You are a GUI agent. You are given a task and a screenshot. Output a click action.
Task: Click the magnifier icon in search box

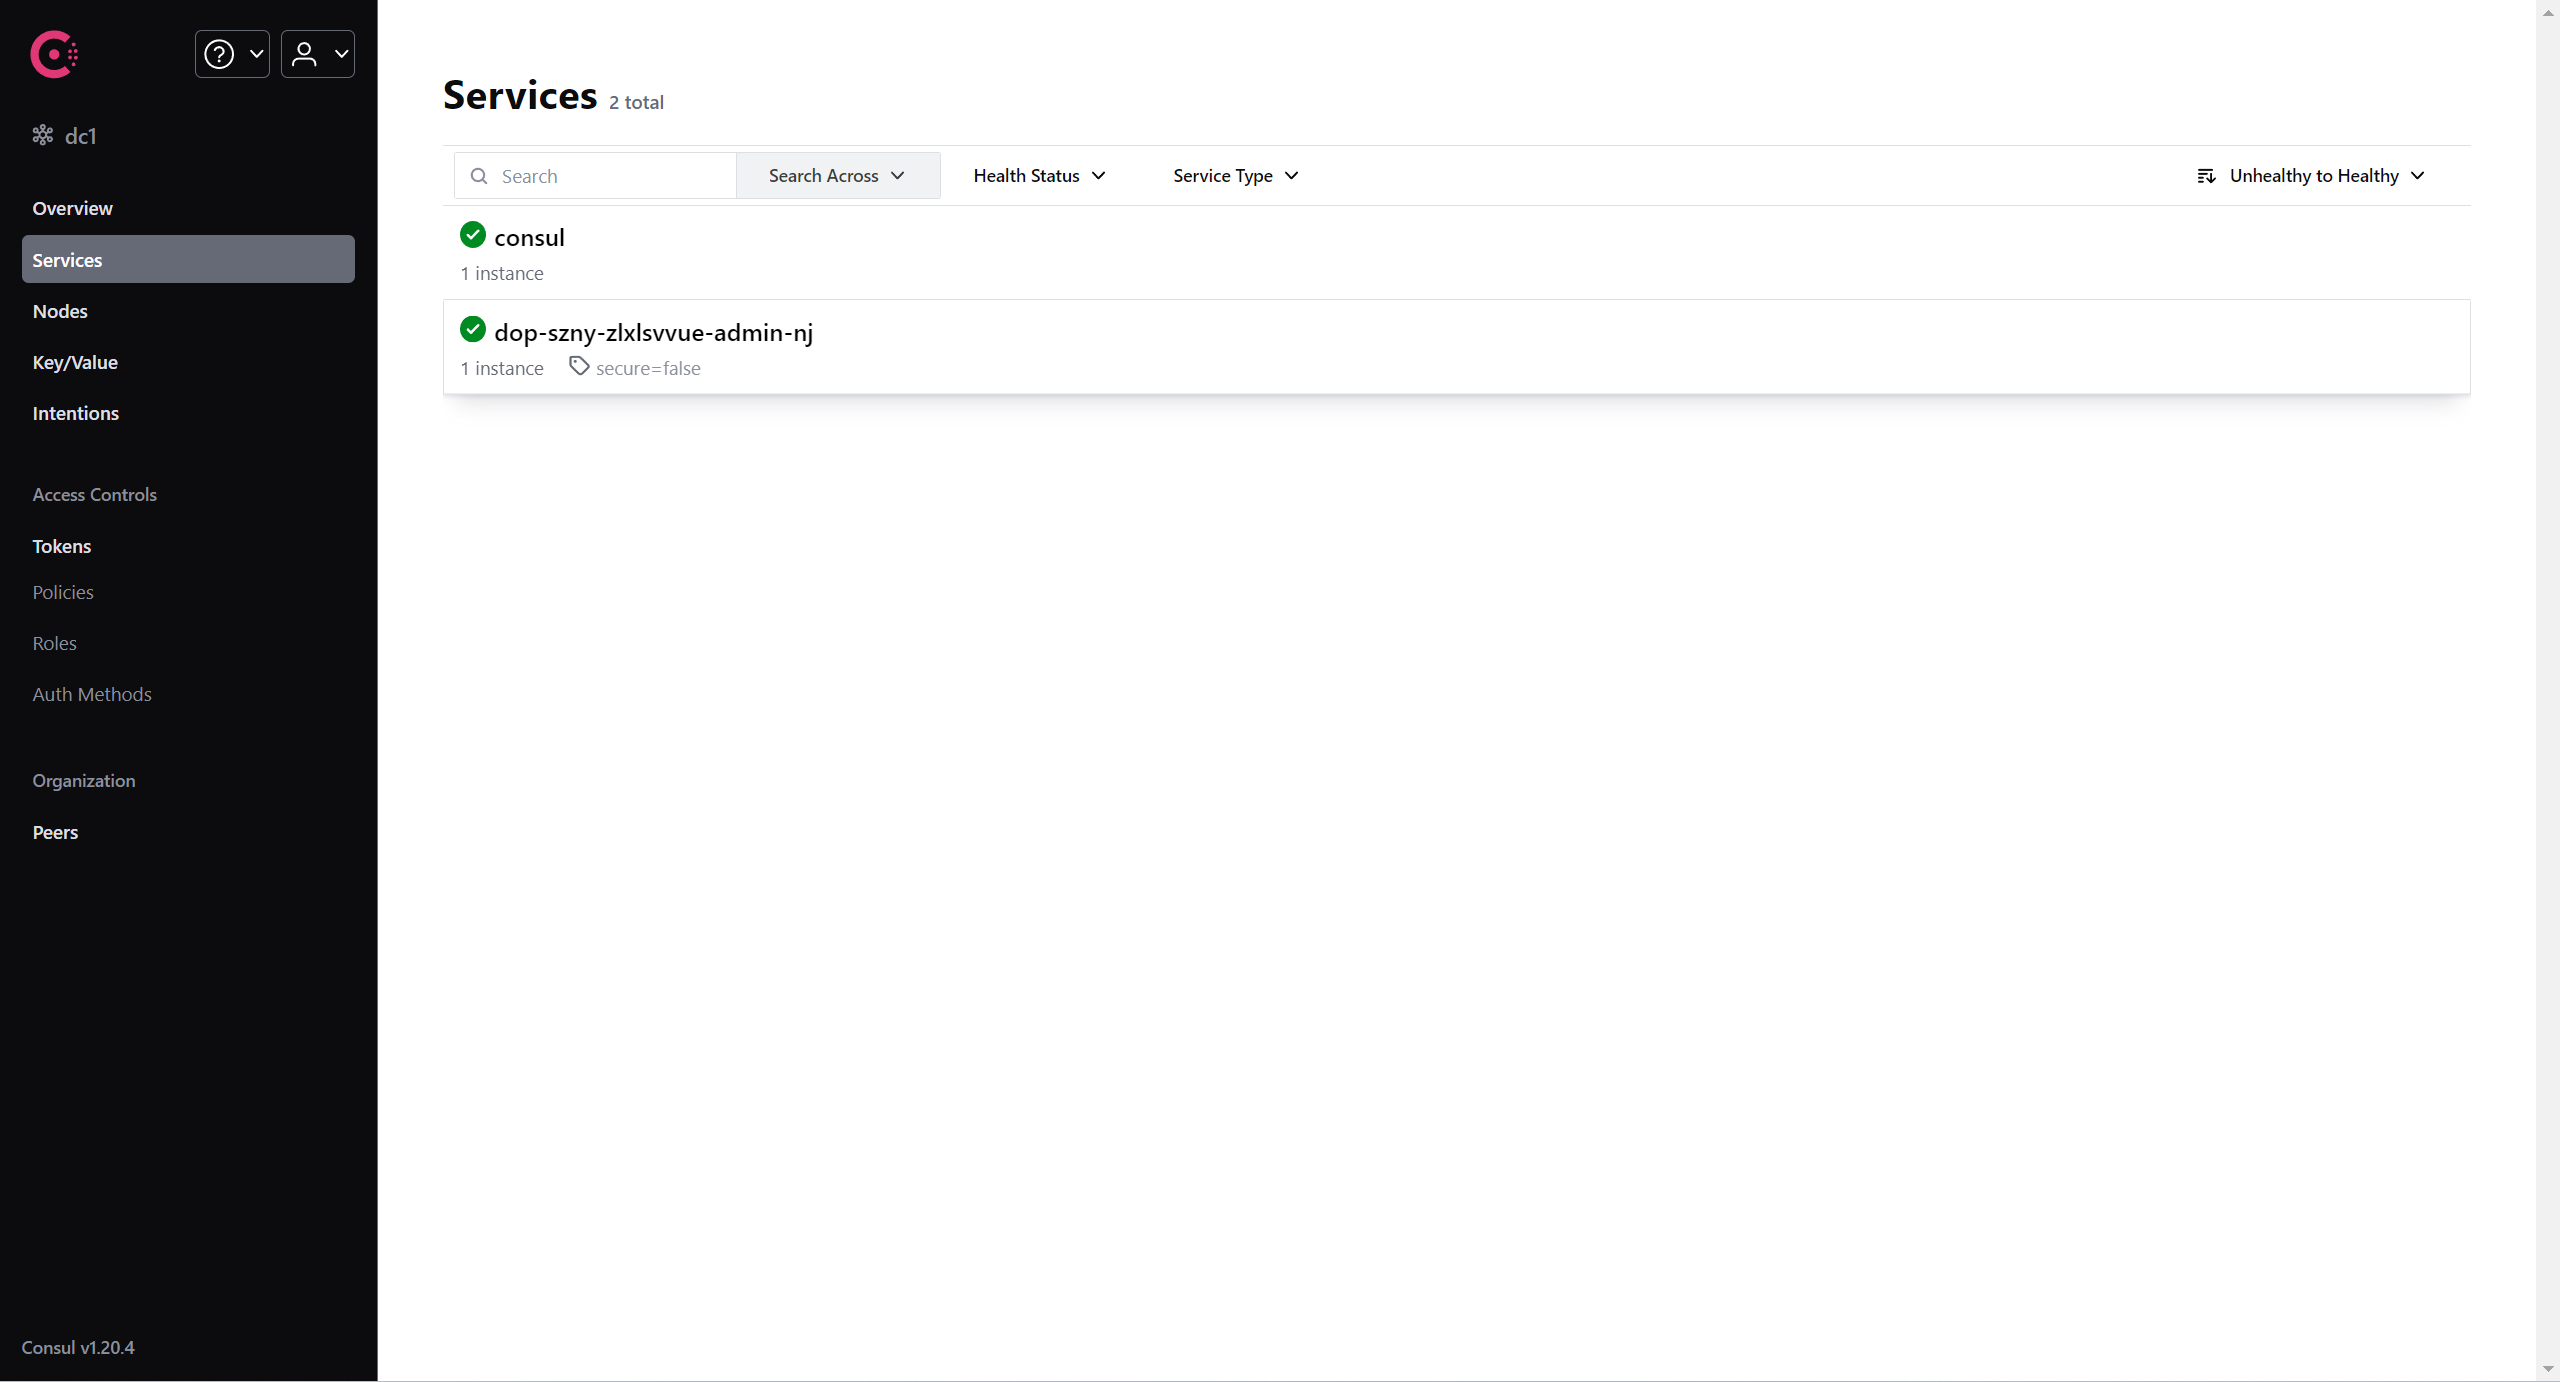coord(479,176)
